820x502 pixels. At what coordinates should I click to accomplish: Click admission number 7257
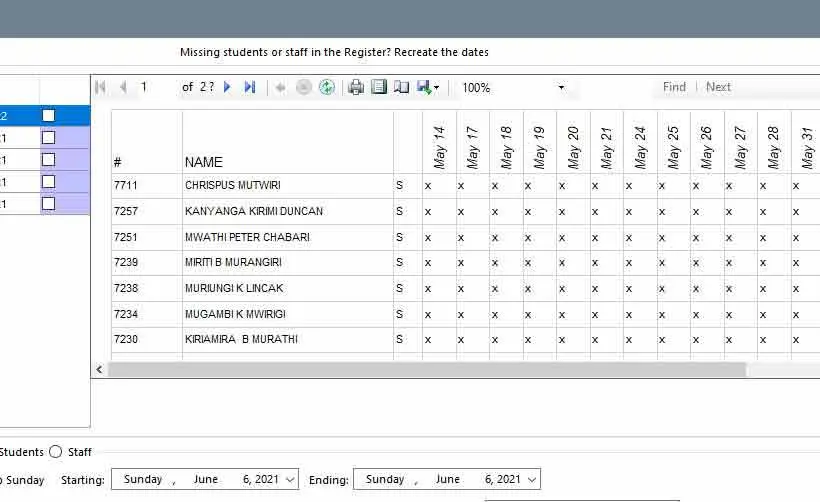(x=126, y=211)
